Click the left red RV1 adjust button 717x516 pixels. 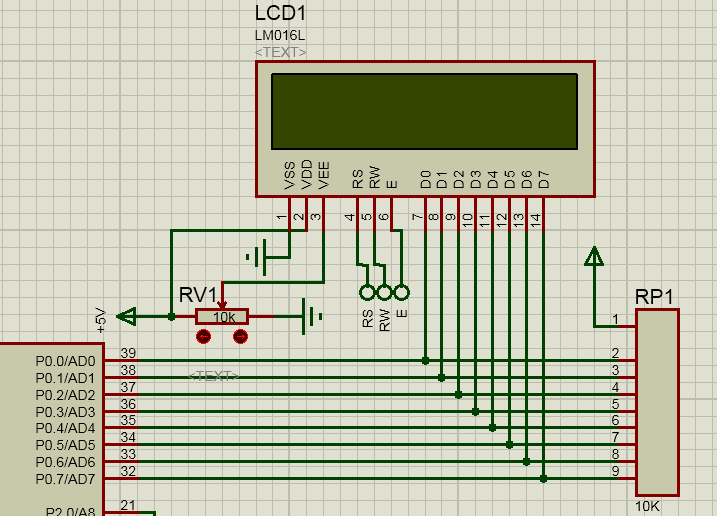(204, 337)
